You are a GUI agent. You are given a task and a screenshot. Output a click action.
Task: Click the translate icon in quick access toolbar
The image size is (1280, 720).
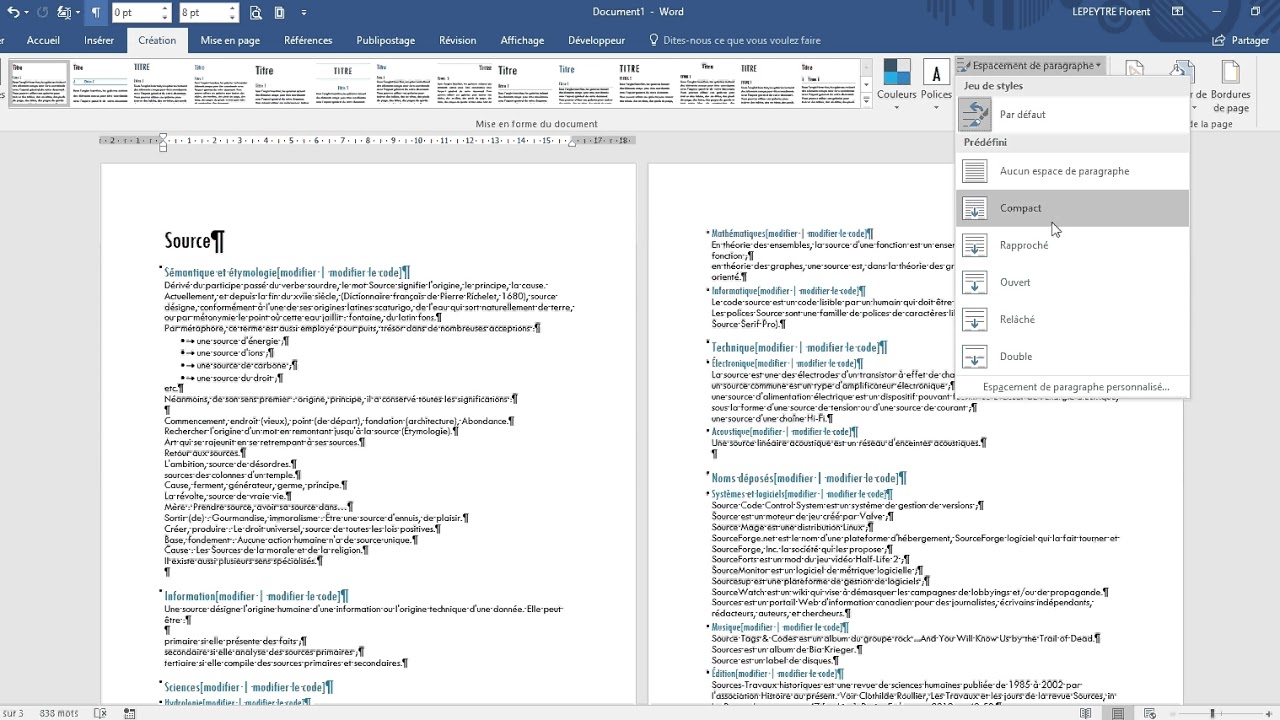pos(64,12)
